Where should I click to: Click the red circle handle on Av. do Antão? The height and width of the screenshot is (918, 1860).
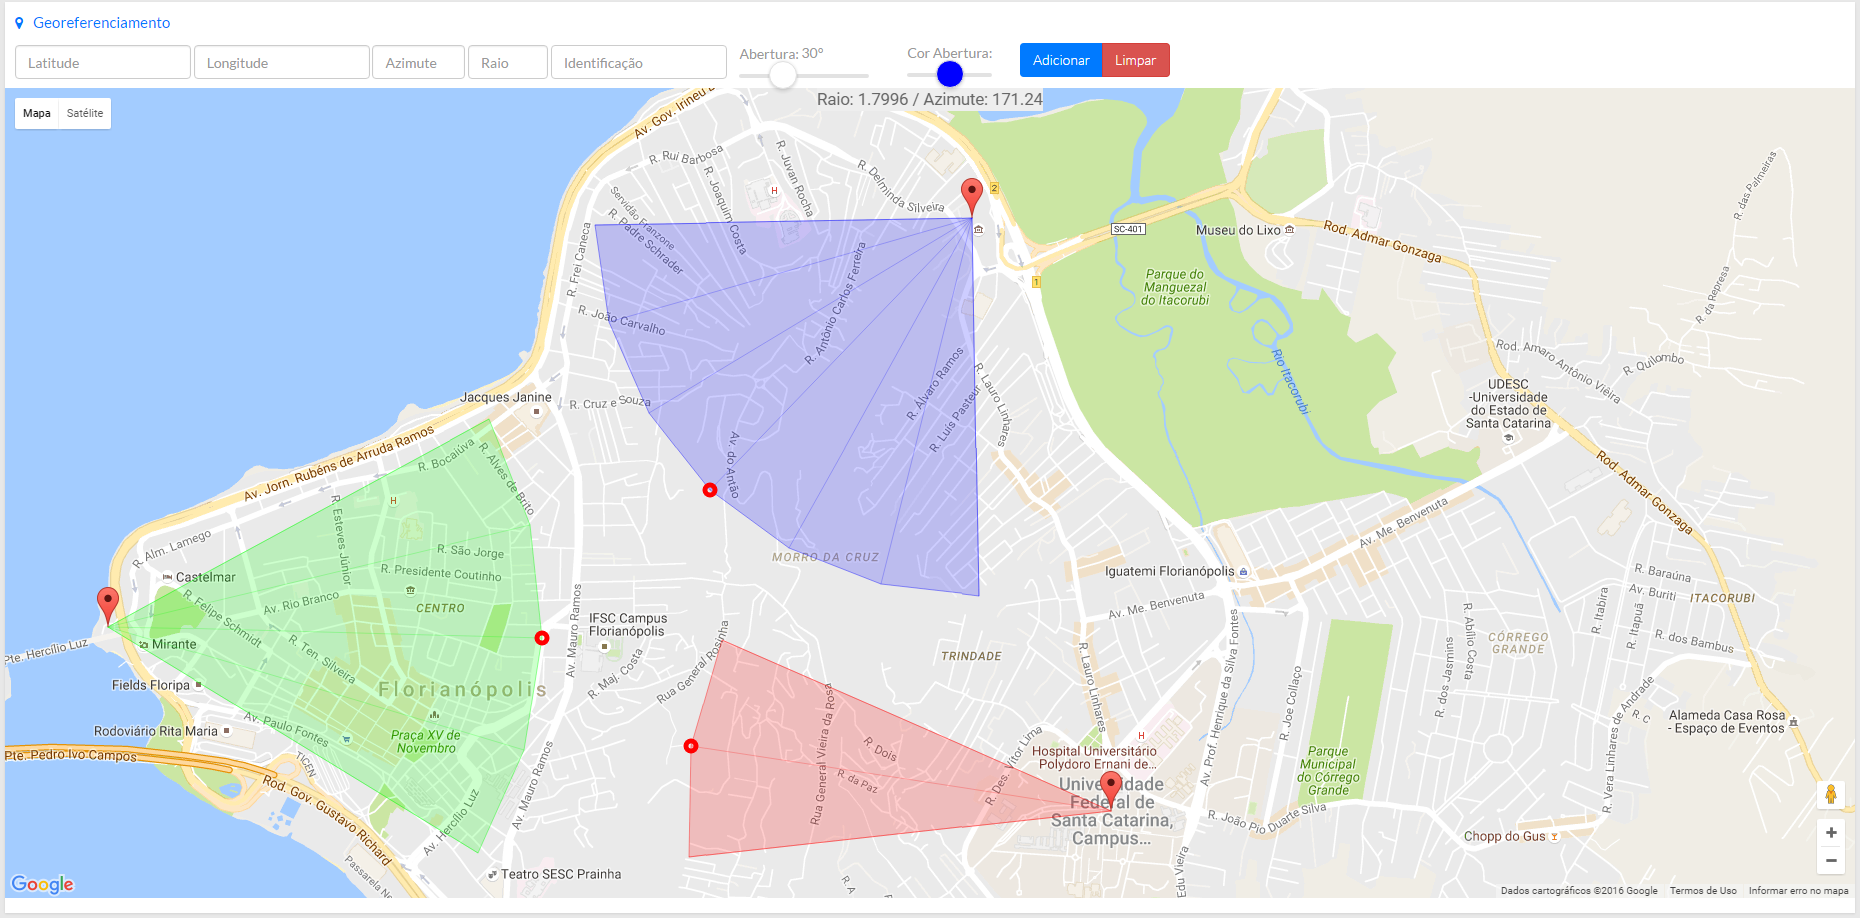710,490
